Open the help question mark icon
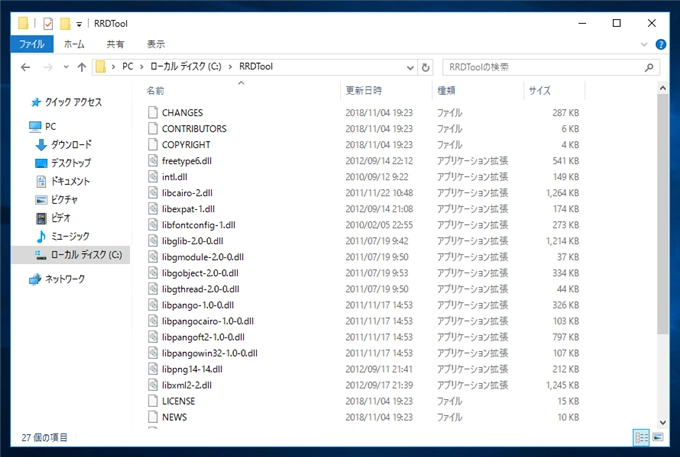Viewport: 680px width, 457px height. pos(661,44)
